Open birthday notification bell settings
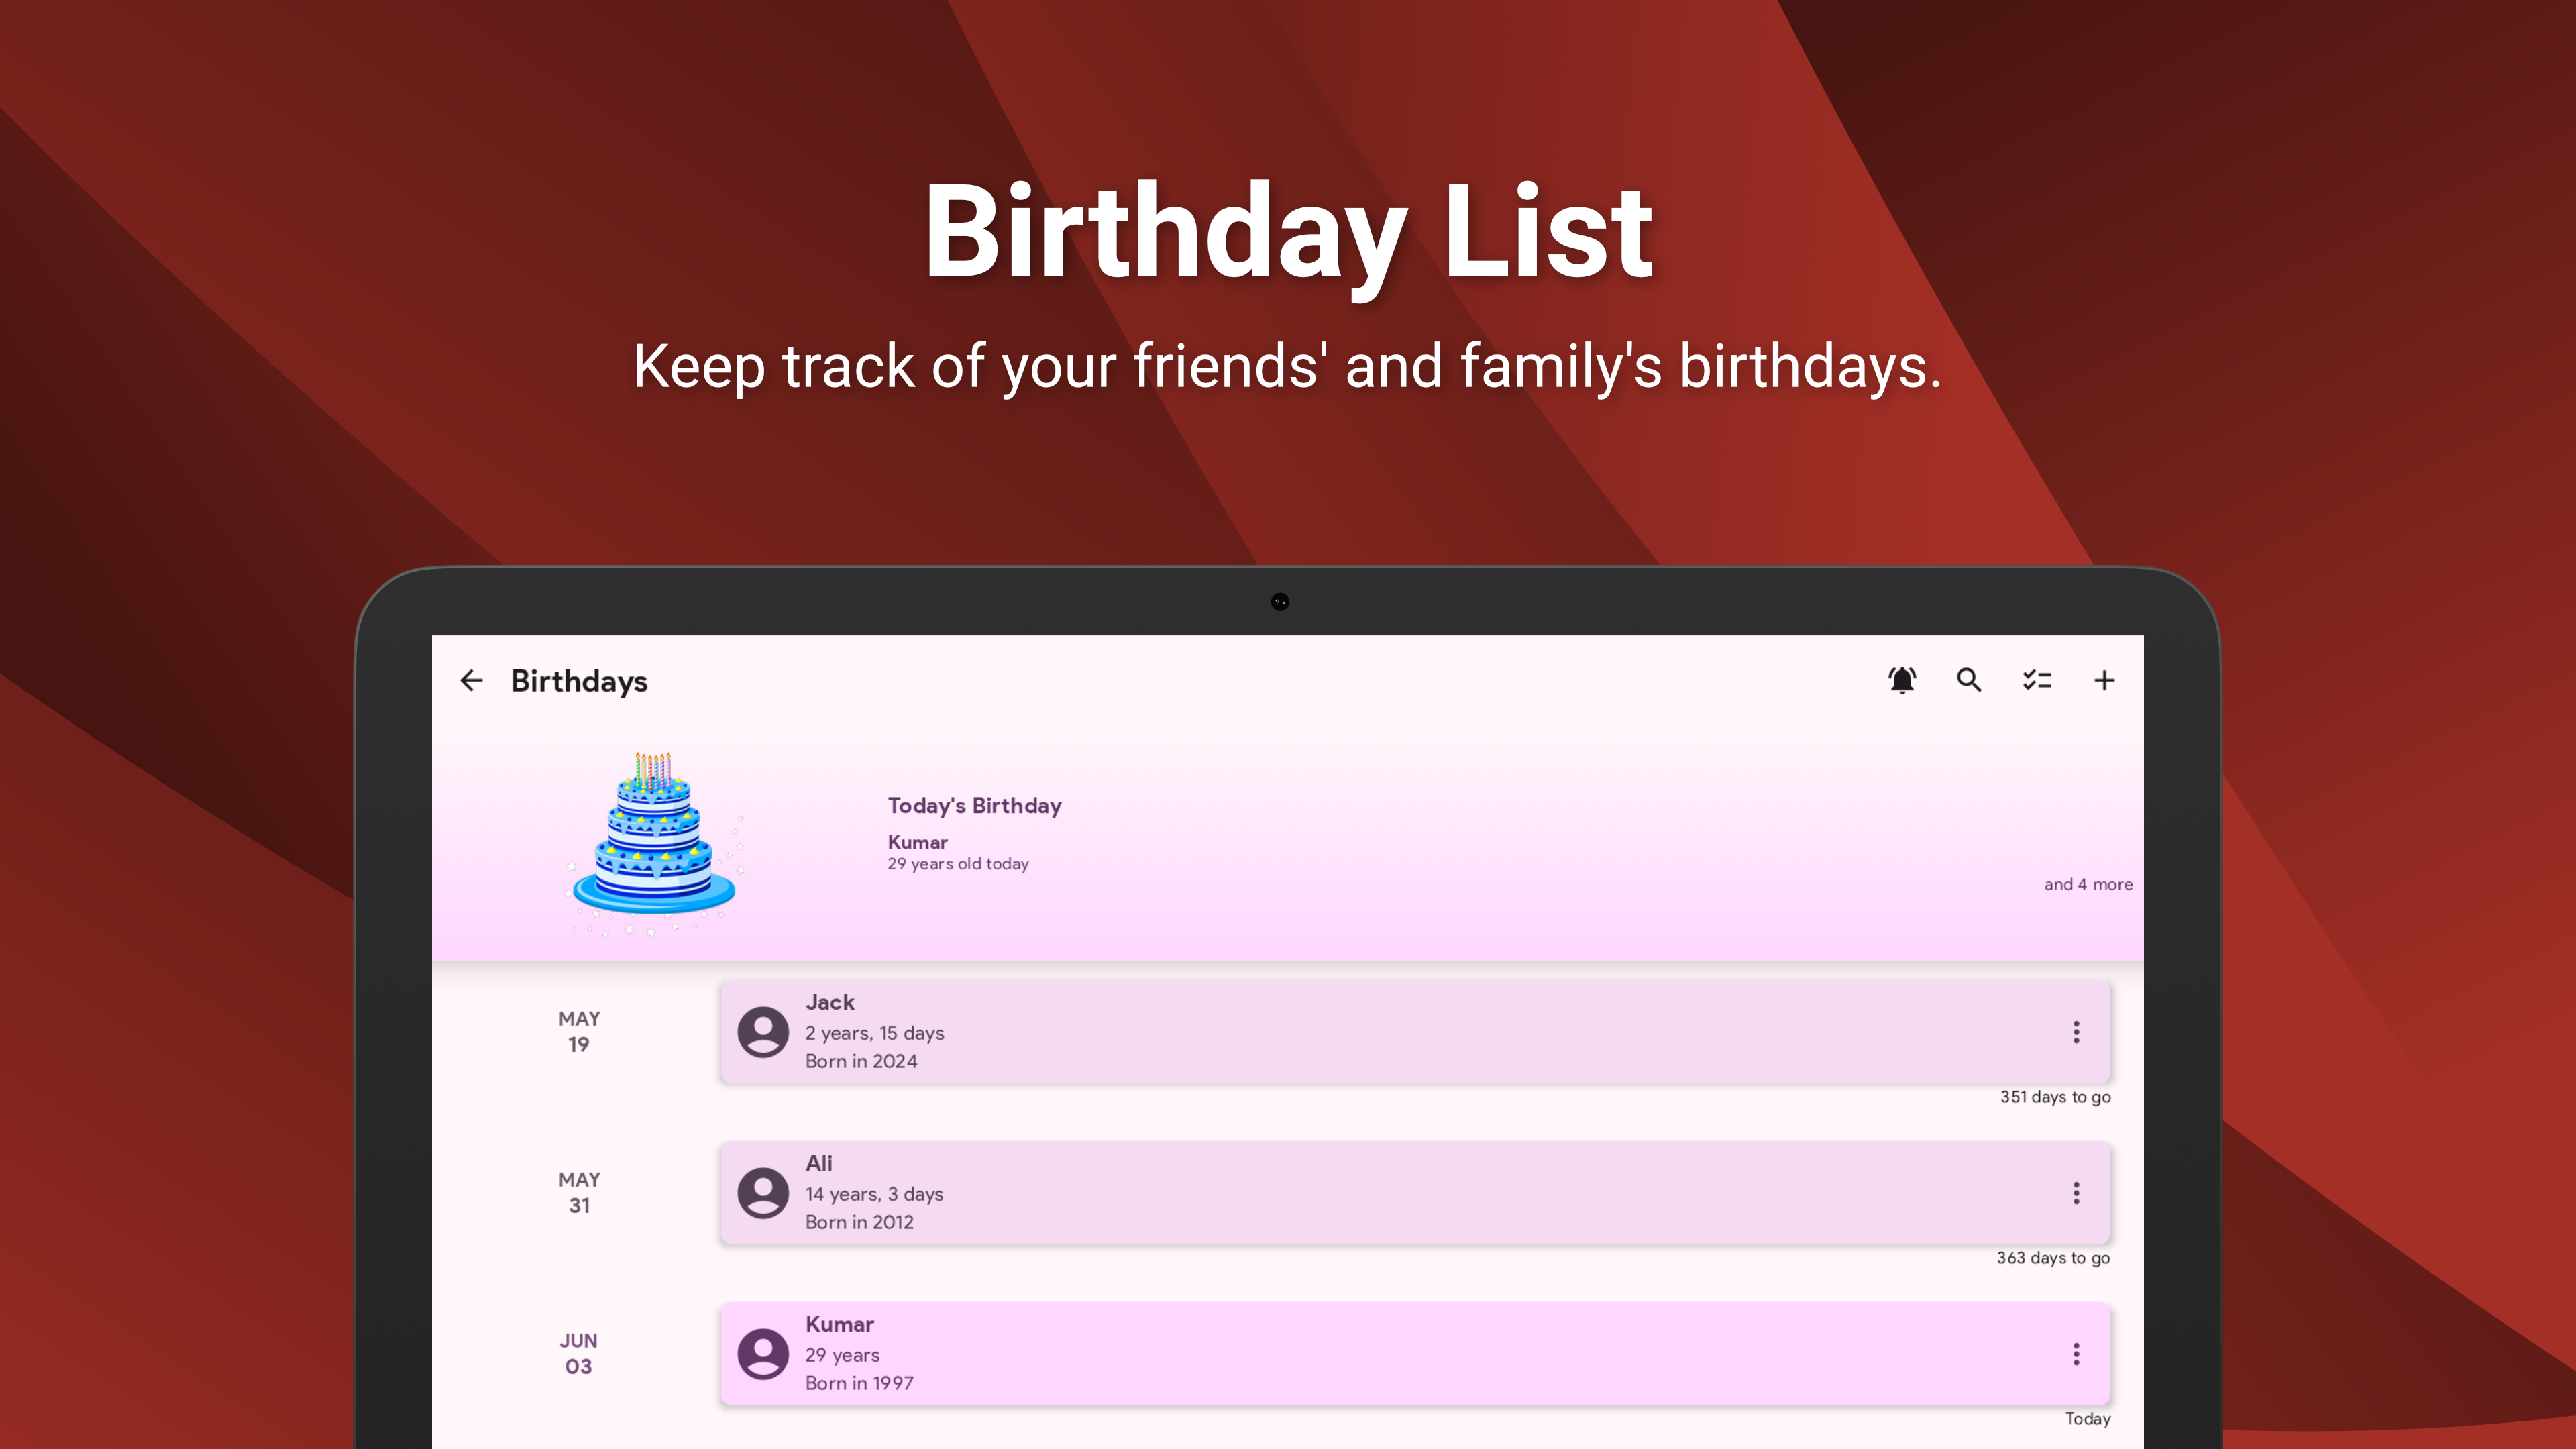The height and width of the screenshot is (1449, 2576). [1902, 680]
